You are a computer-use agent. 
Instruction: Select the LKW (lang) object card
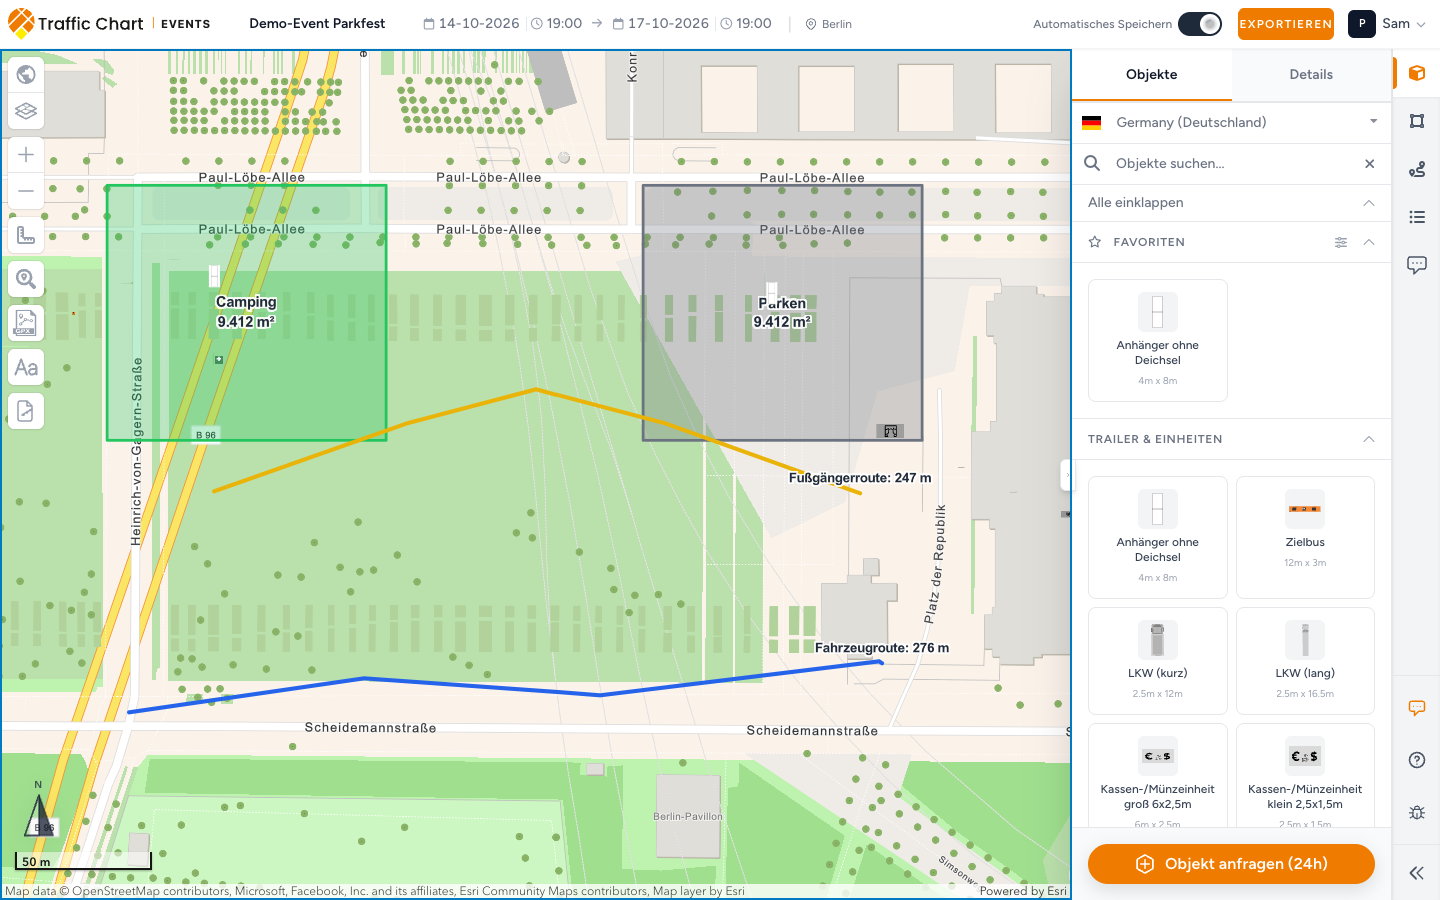1305,660
